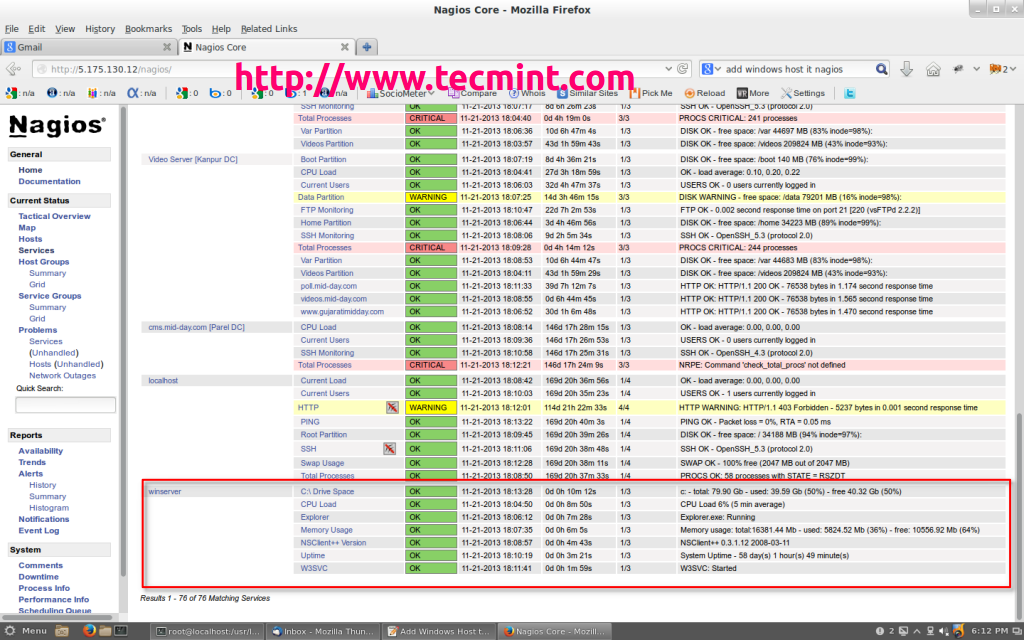The height and width of the screenshot is (640, 1024).
Task: Open the Swap Usage service link
Action: pyautogui.click(x=322, y=463)
